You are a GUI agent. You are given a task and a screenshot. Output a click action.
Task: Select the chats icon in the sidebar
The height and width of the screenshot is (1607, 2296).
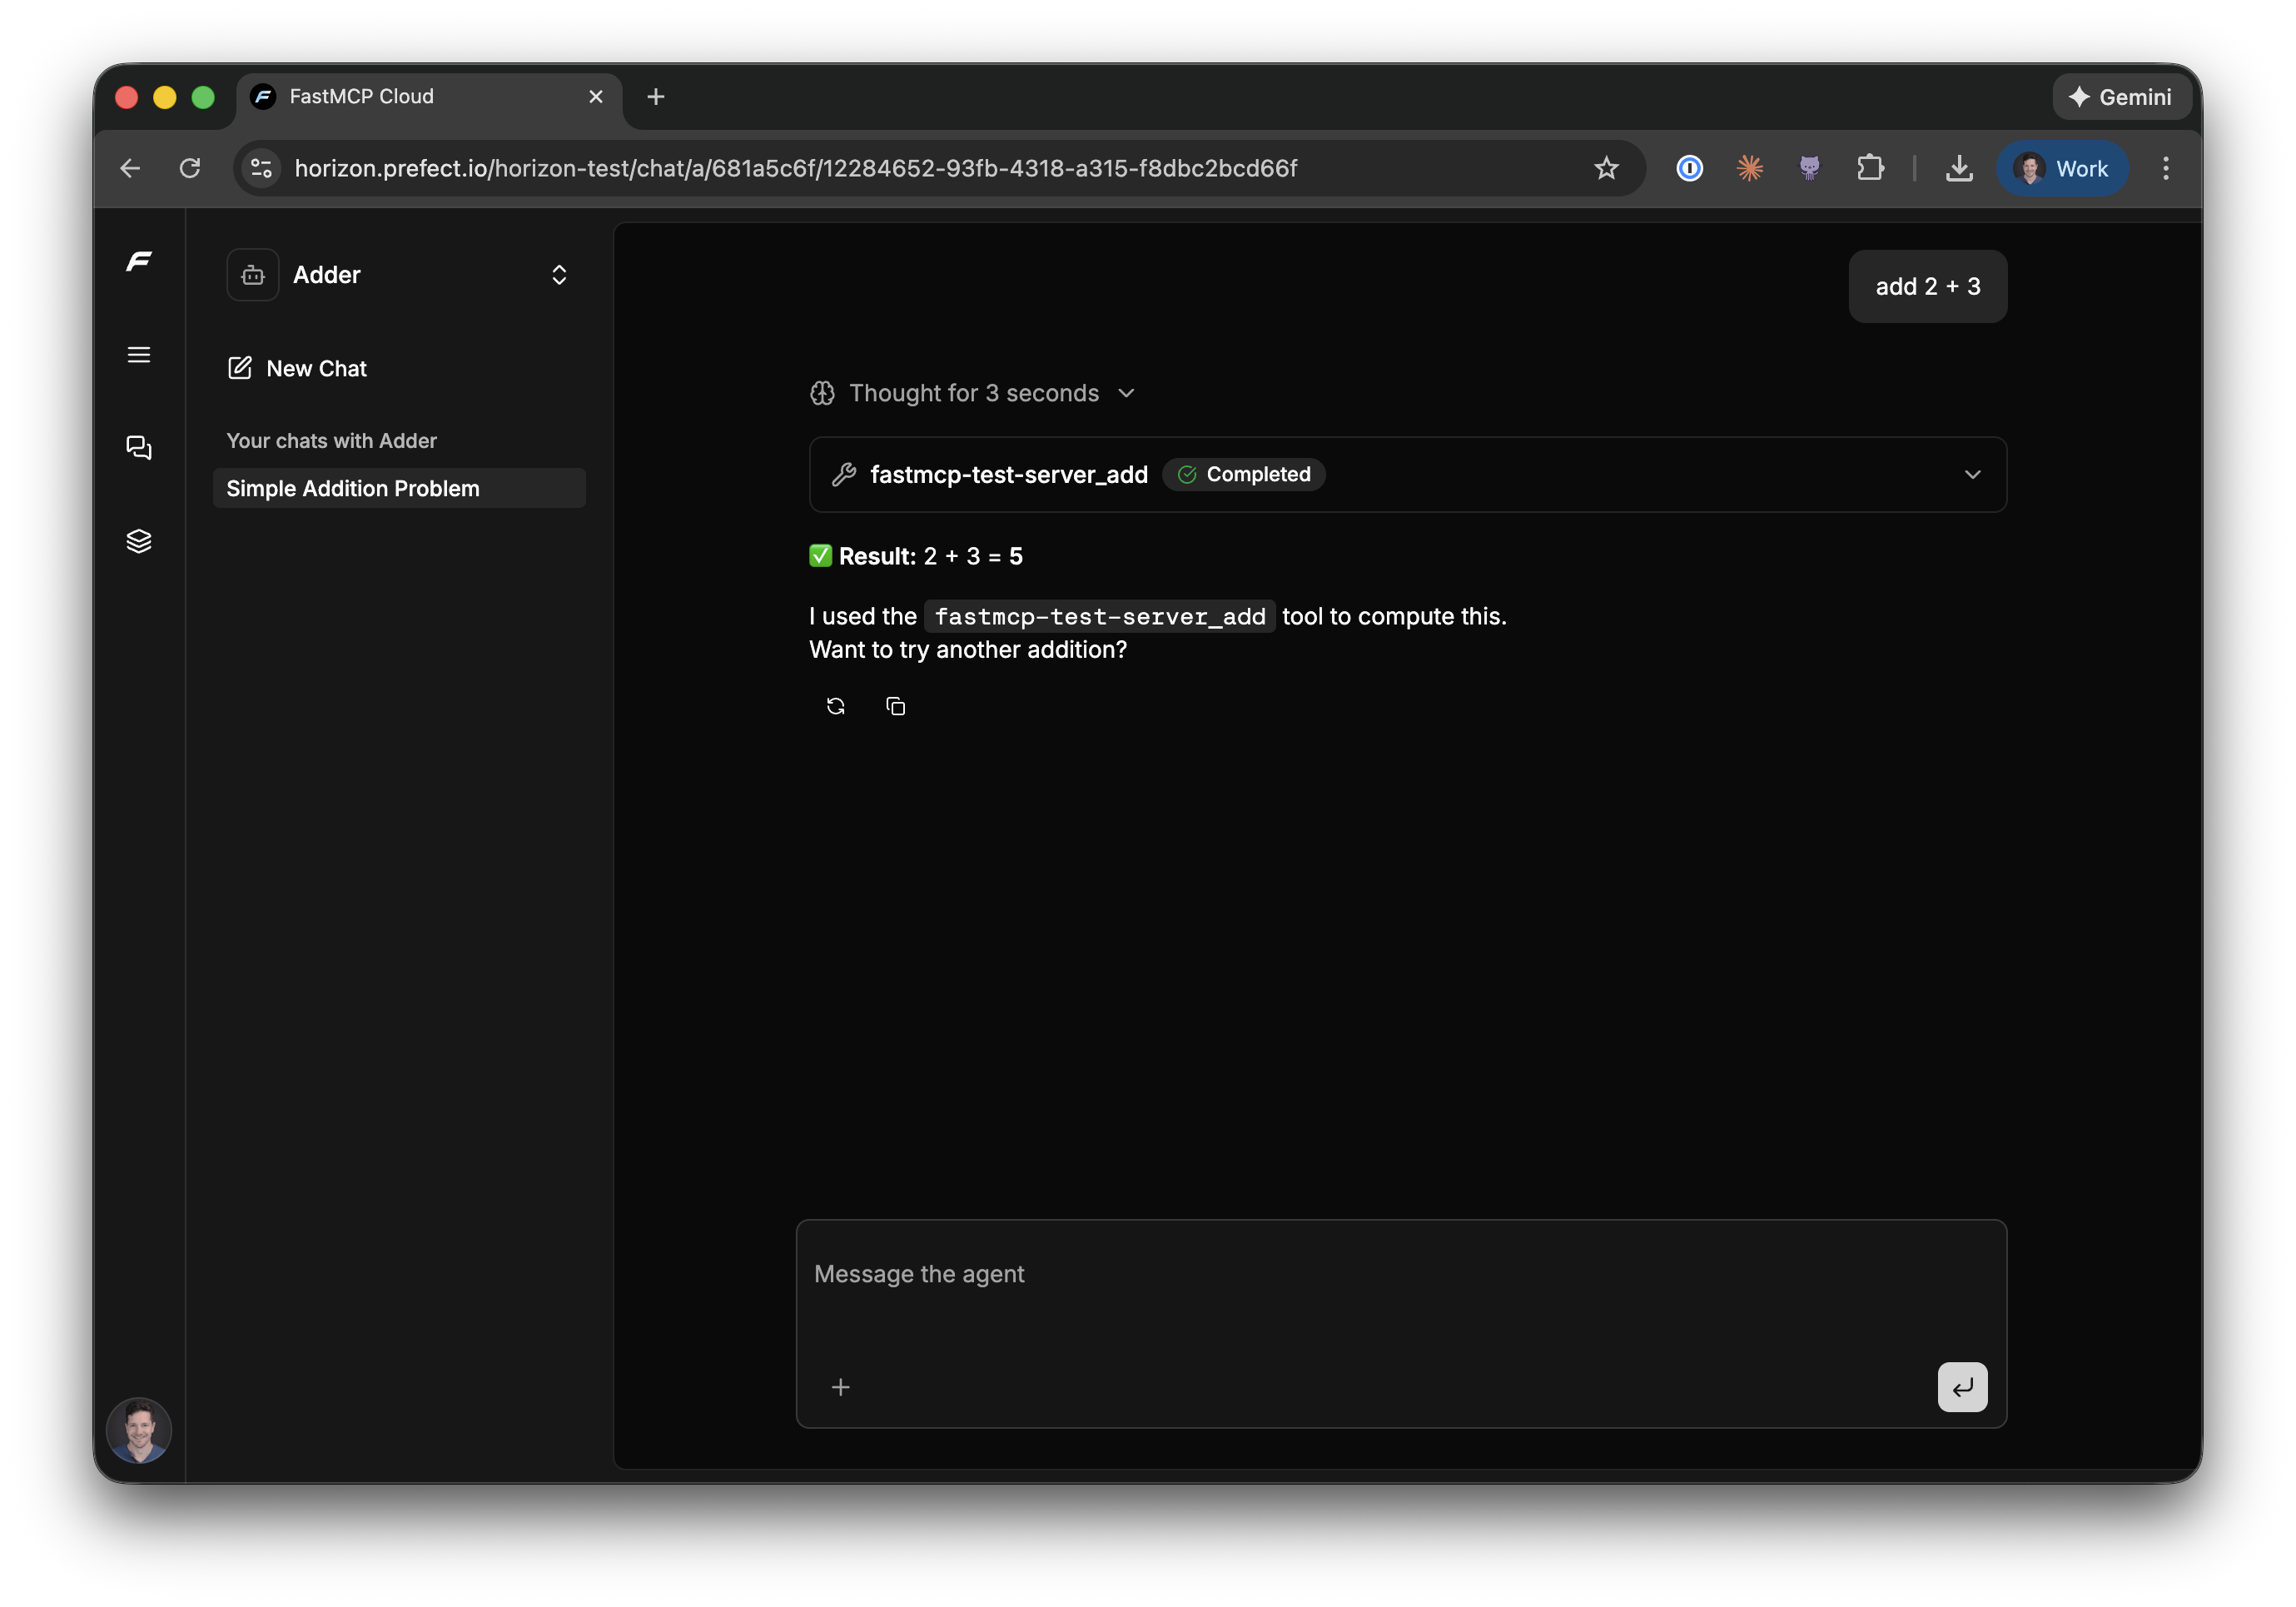click(139, 448)
